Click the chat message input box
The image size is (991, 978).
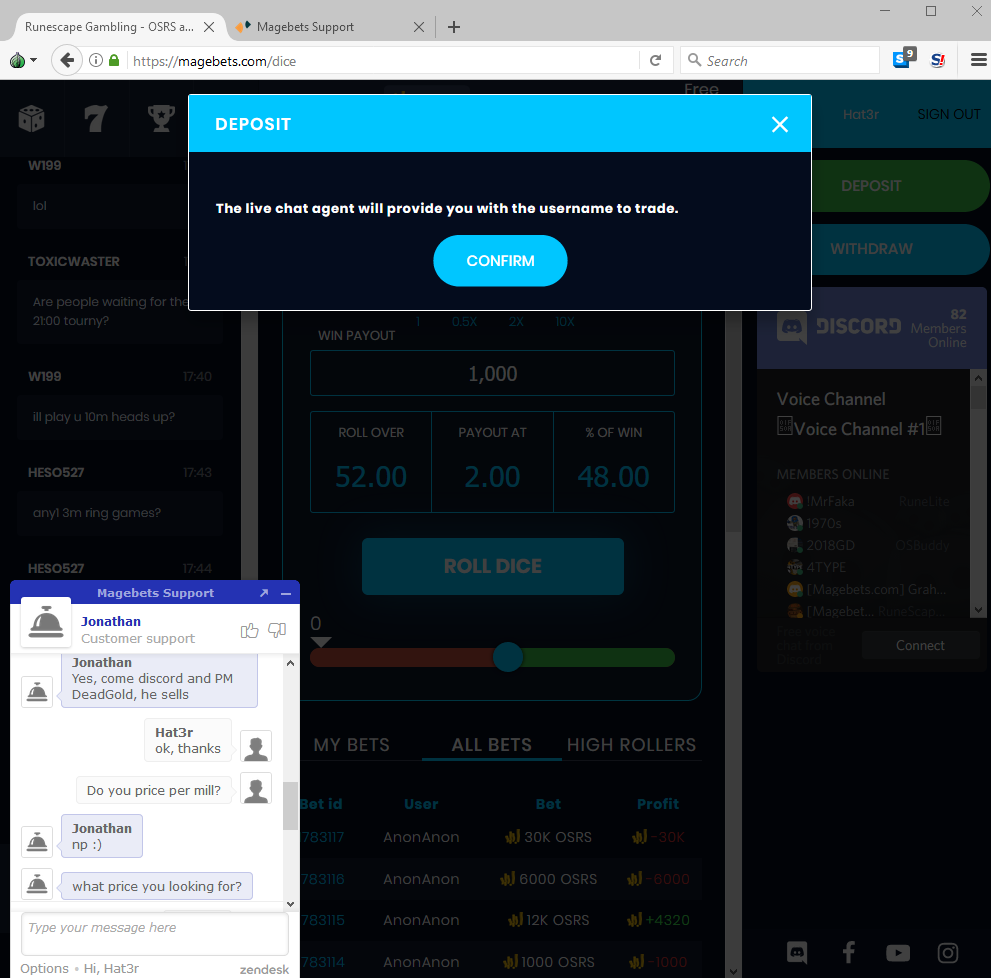[155, 934]
